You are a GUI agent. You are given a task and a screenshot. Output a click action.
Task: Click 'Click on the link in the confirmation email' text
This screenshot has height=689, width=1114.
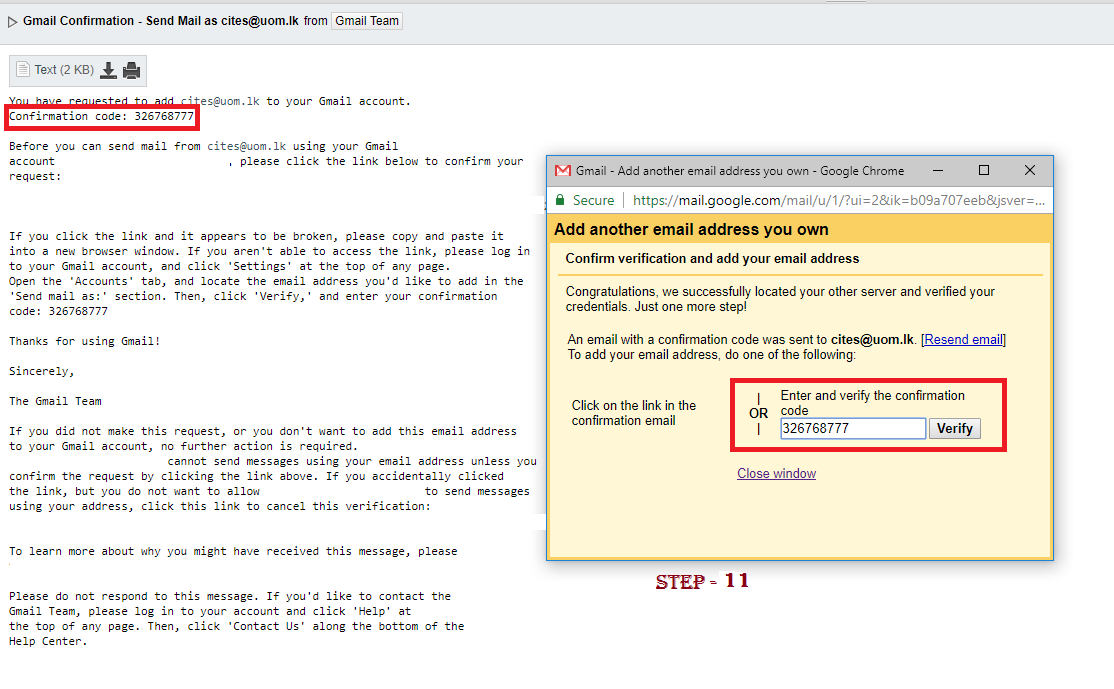(634, 413)
